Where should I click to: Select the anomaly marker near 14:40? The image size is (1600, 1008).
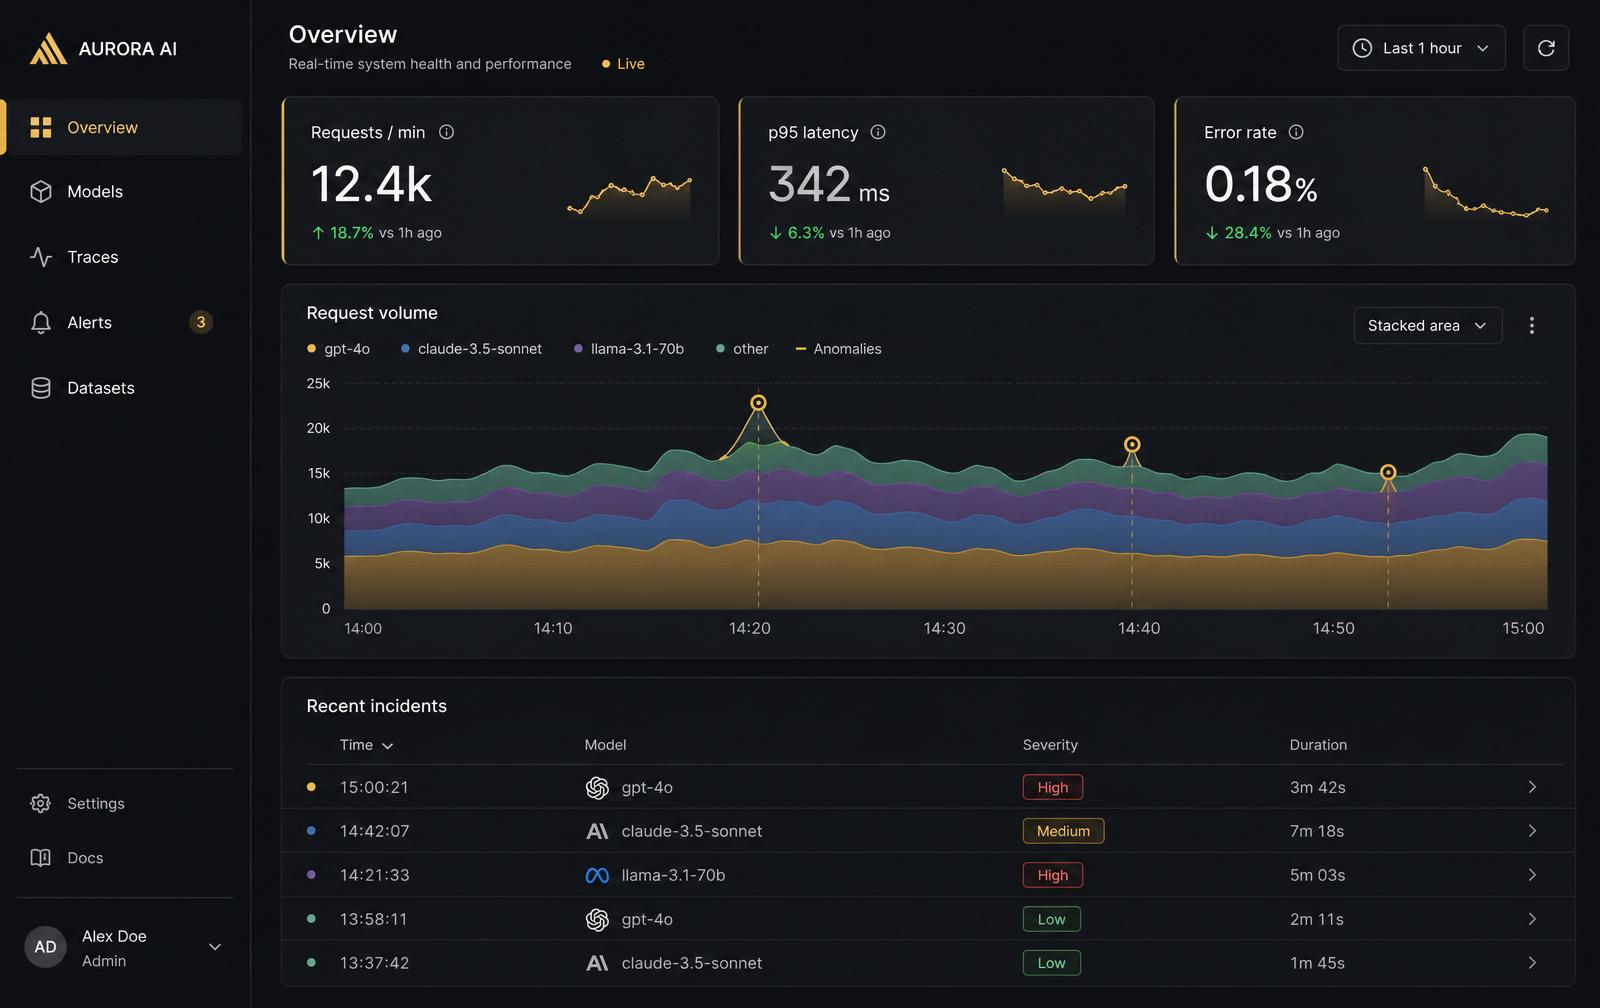(1132, 444)
